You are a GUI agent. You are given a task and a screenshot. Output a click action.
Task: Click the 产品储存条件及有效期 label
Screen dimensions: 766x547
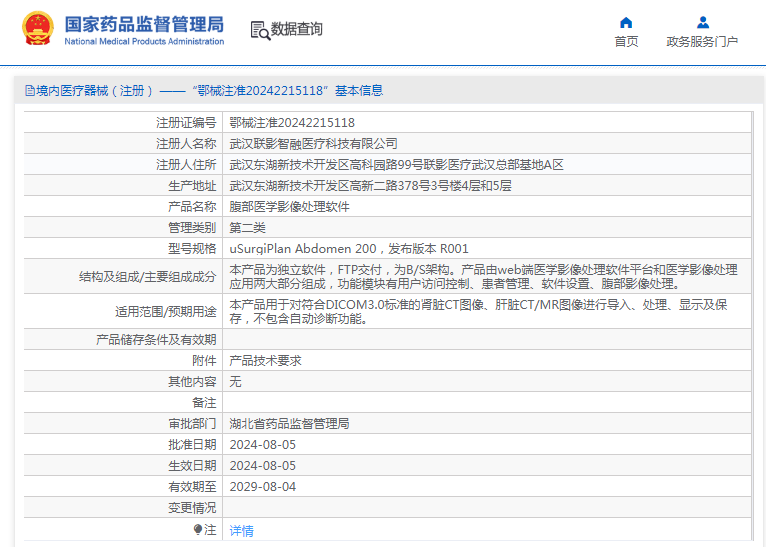point(156,339)
